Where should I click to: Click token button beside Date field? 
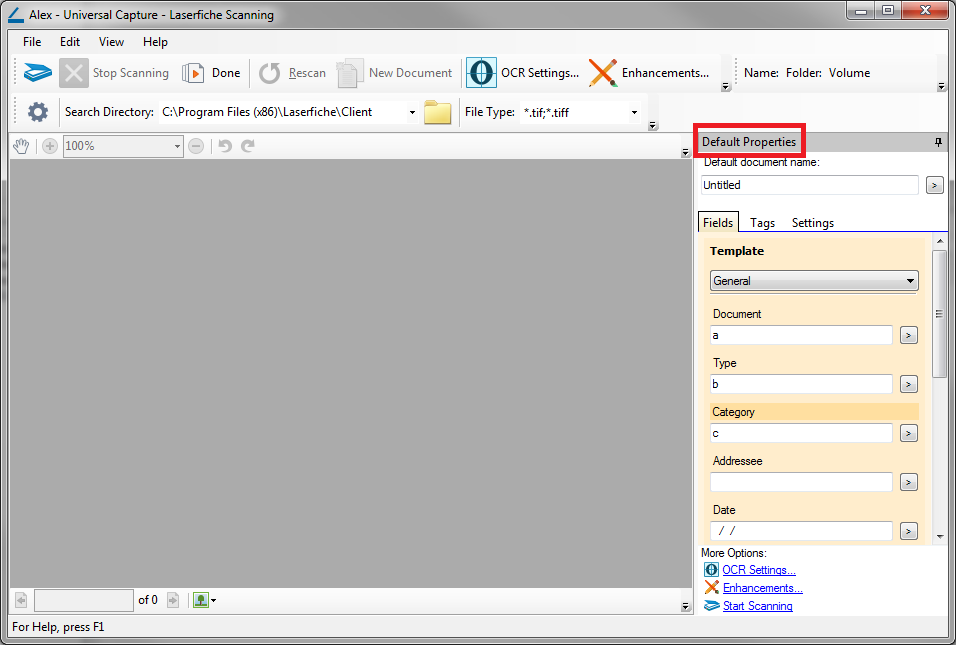[x=908, y=531]
